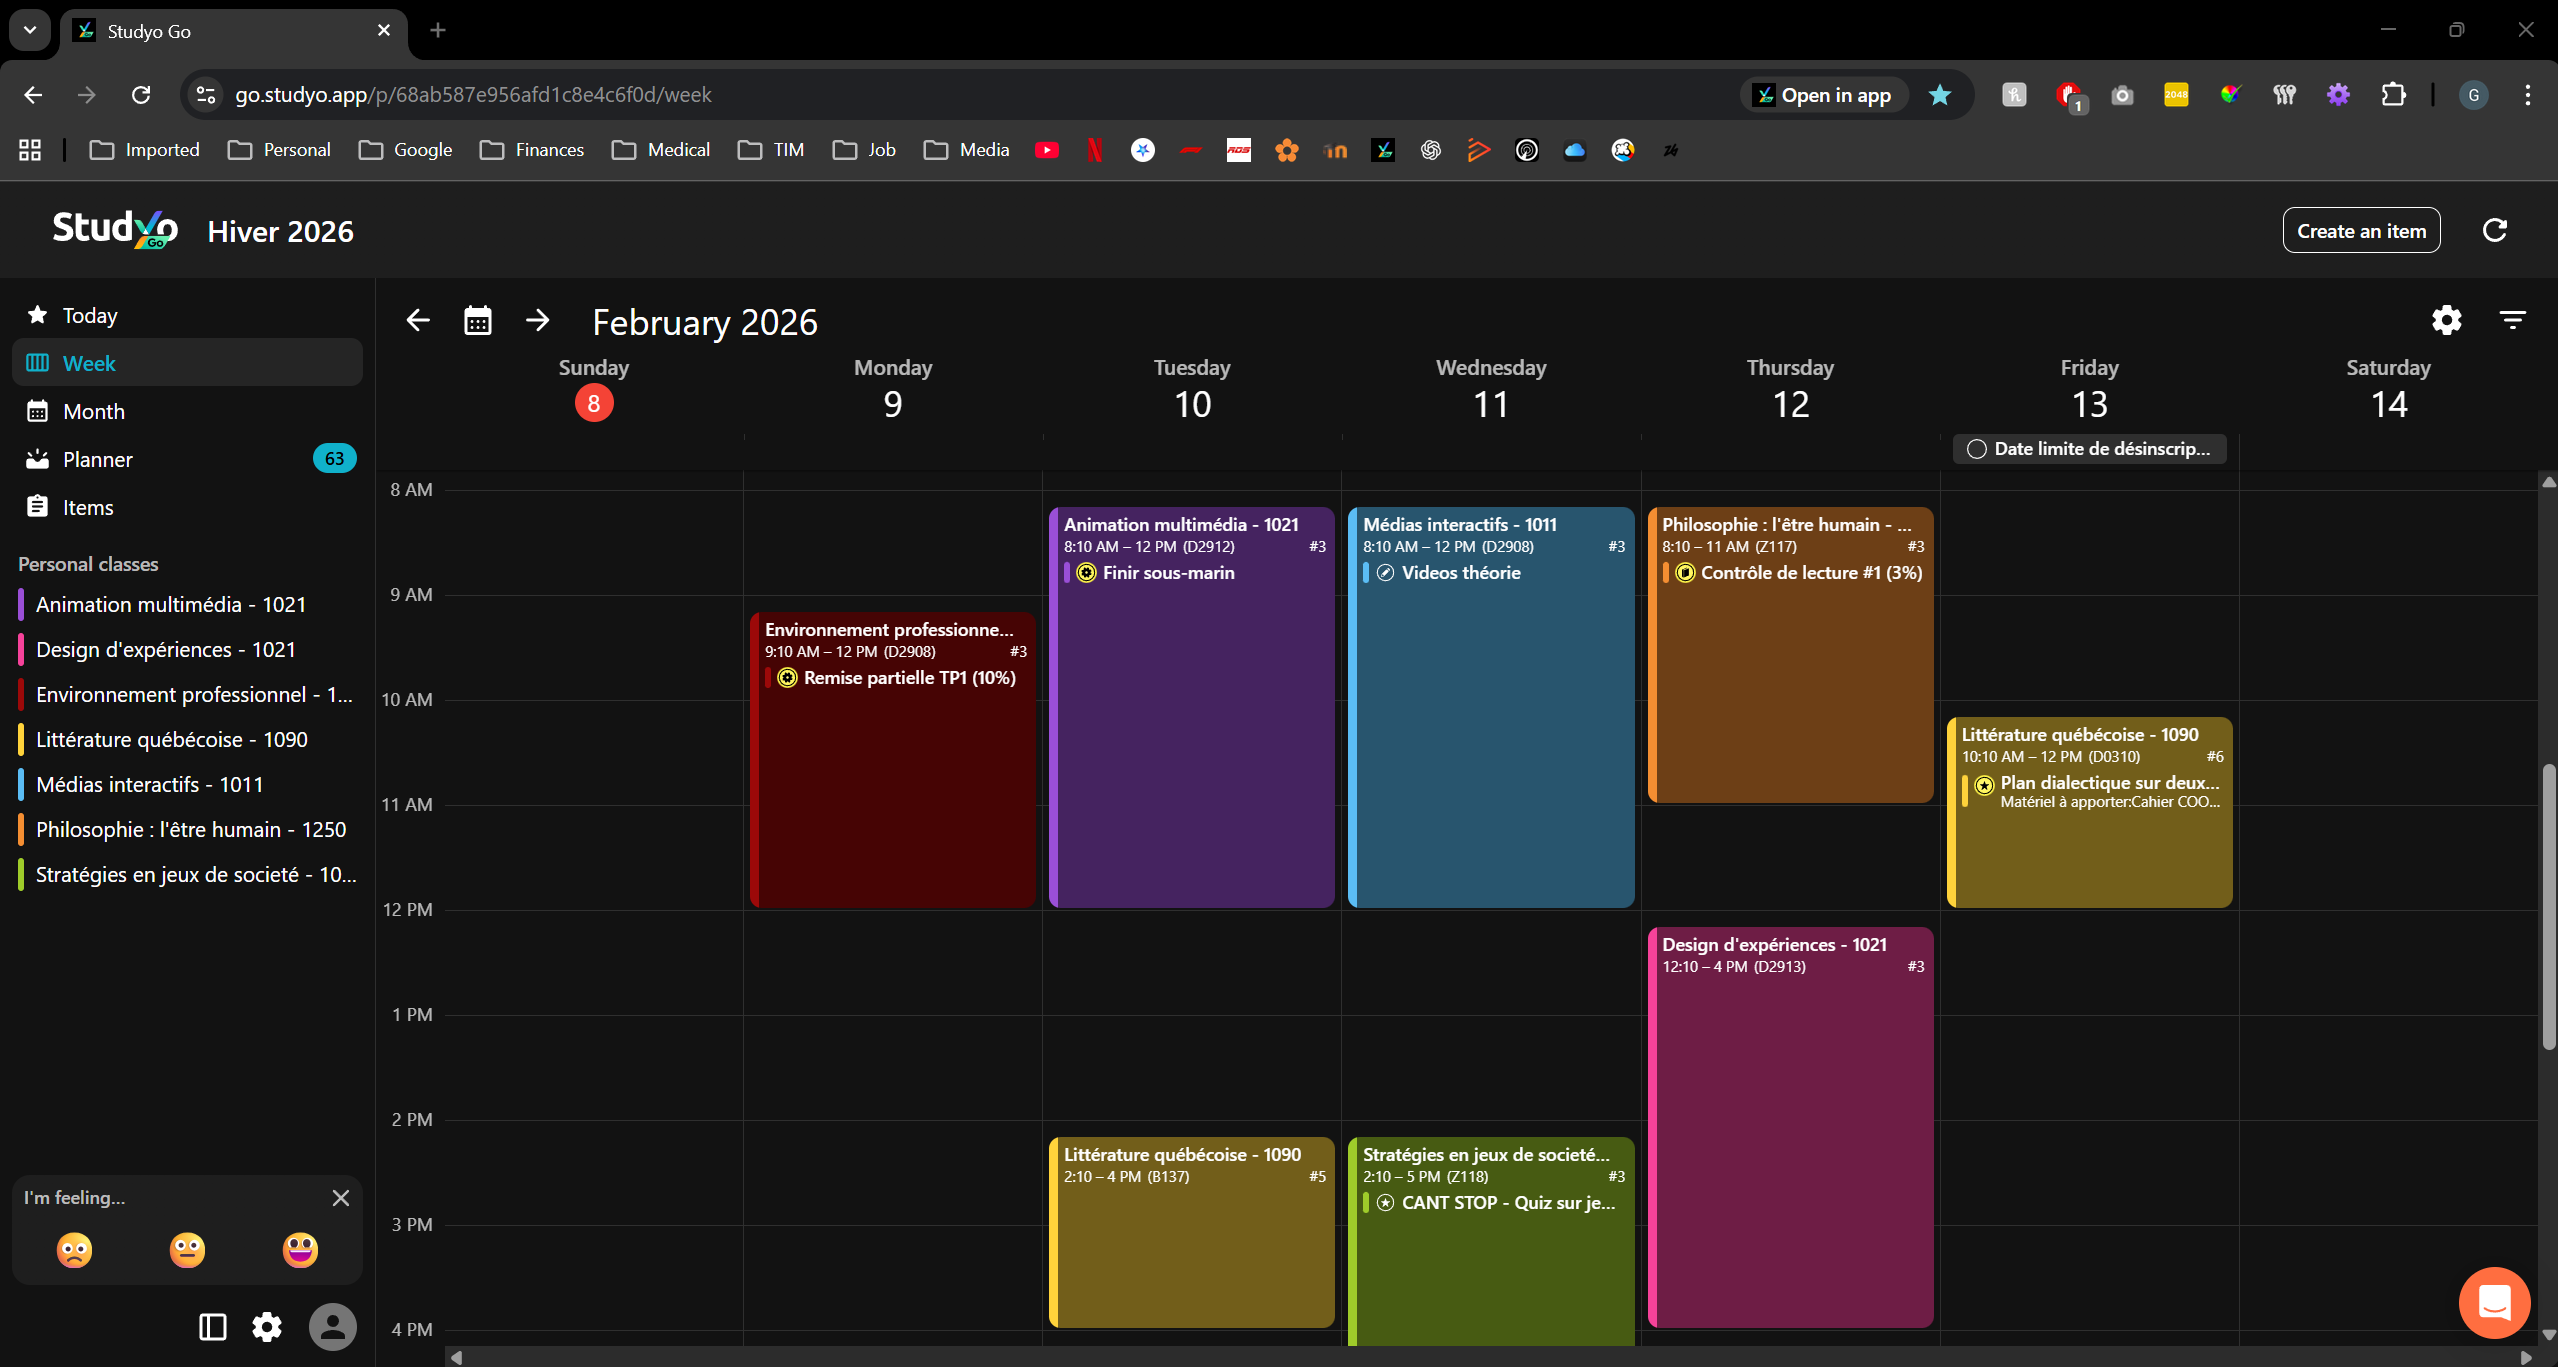Open calendar view settings gear
The image size is (2558, 1367).
tap(2446, 320)
